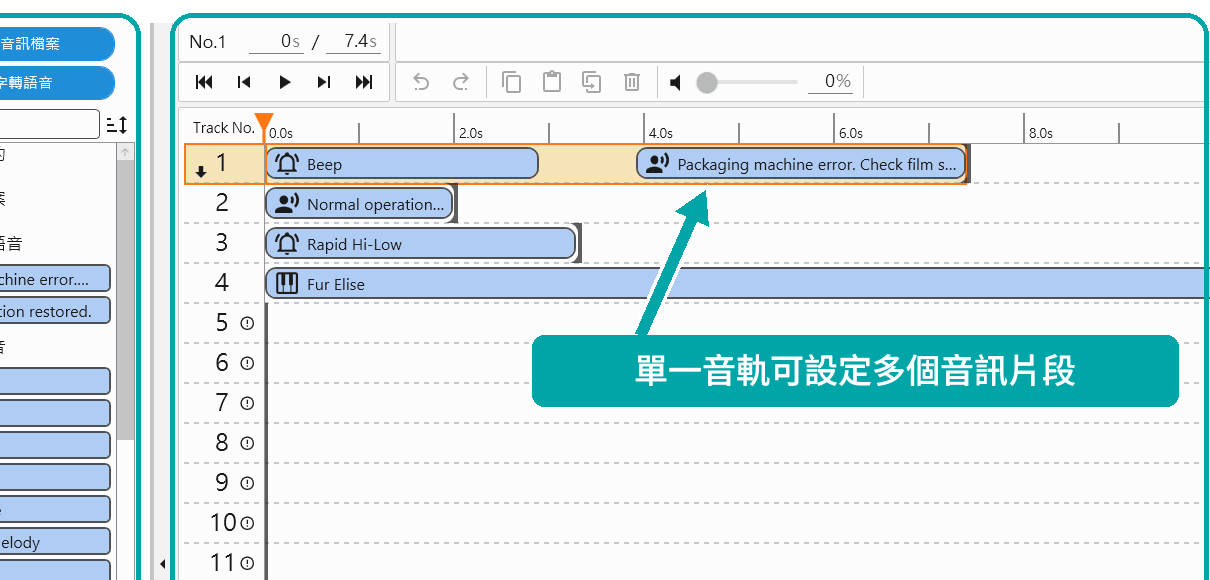Jump to the very start of playback

(204, 82)
